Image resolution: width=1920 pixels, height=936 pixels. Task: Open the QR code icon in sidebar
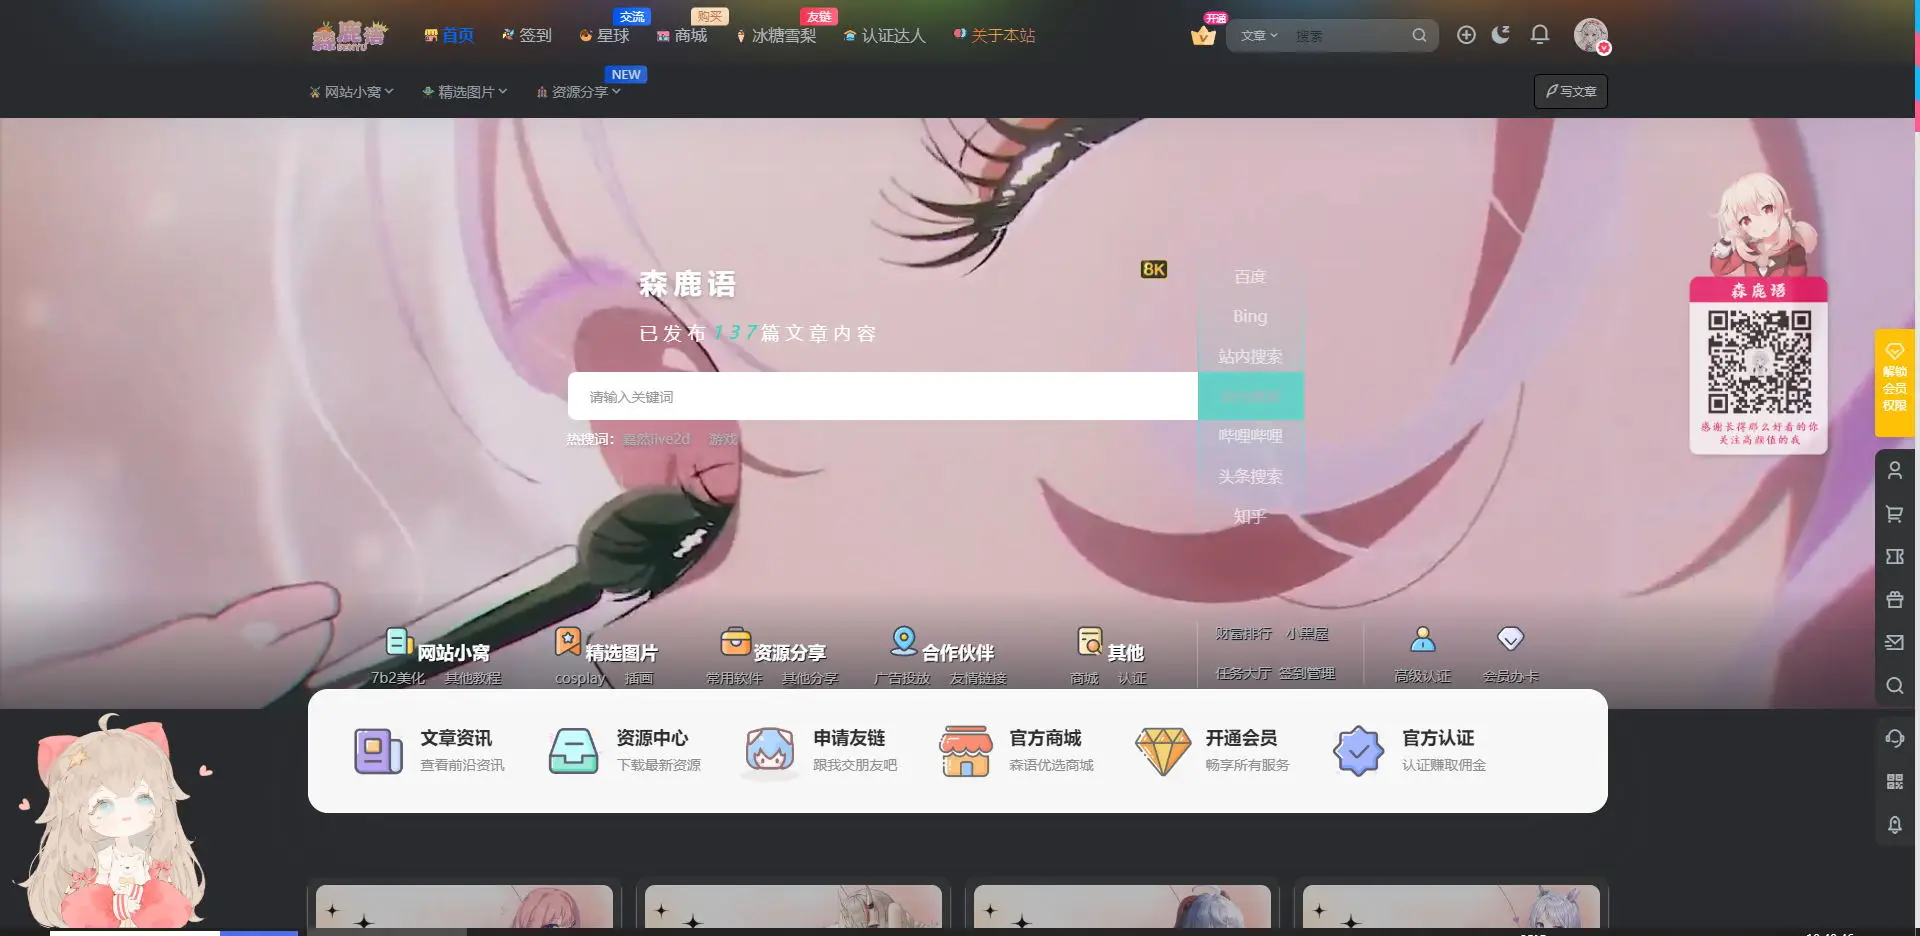[1894, 782]
